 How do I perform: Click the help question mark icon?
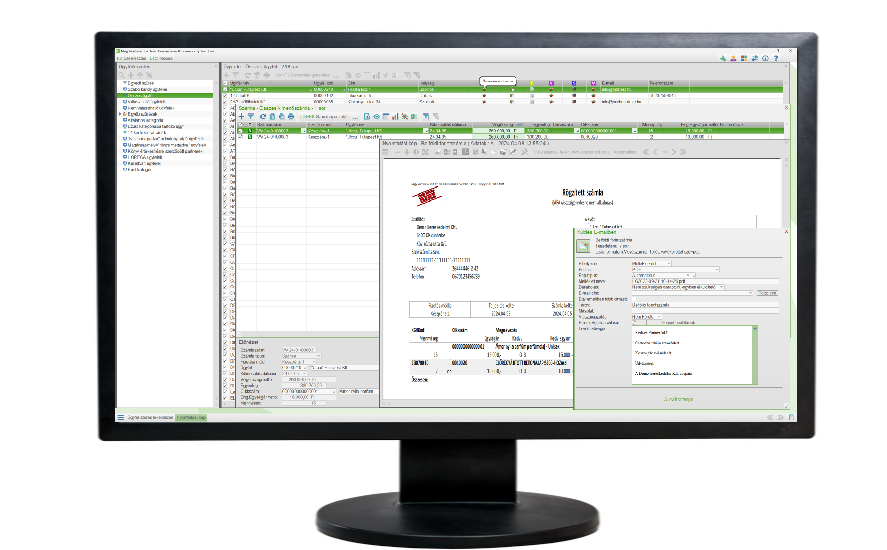[x=775, y=59]
